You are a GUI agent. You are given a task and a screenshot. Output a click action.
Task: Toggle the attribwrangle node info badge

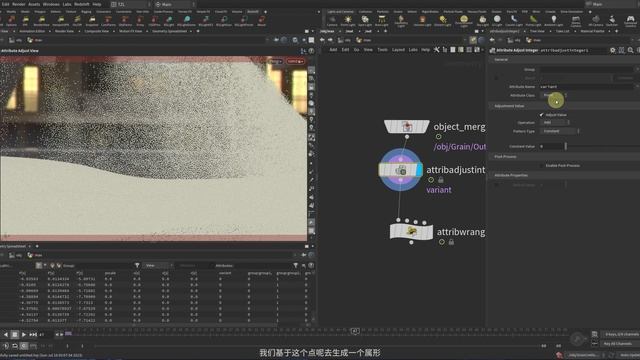(x=442, y=242)
